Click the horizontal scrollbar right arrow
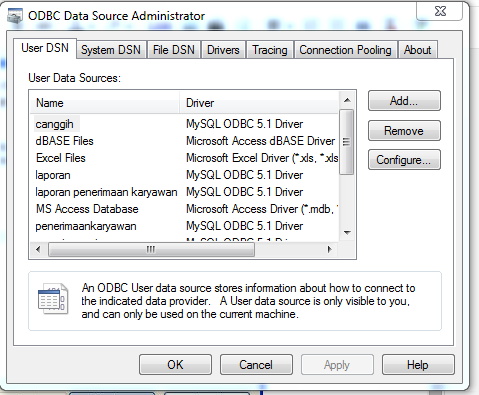Screen dimensions: 479x395 click(329, 249)
